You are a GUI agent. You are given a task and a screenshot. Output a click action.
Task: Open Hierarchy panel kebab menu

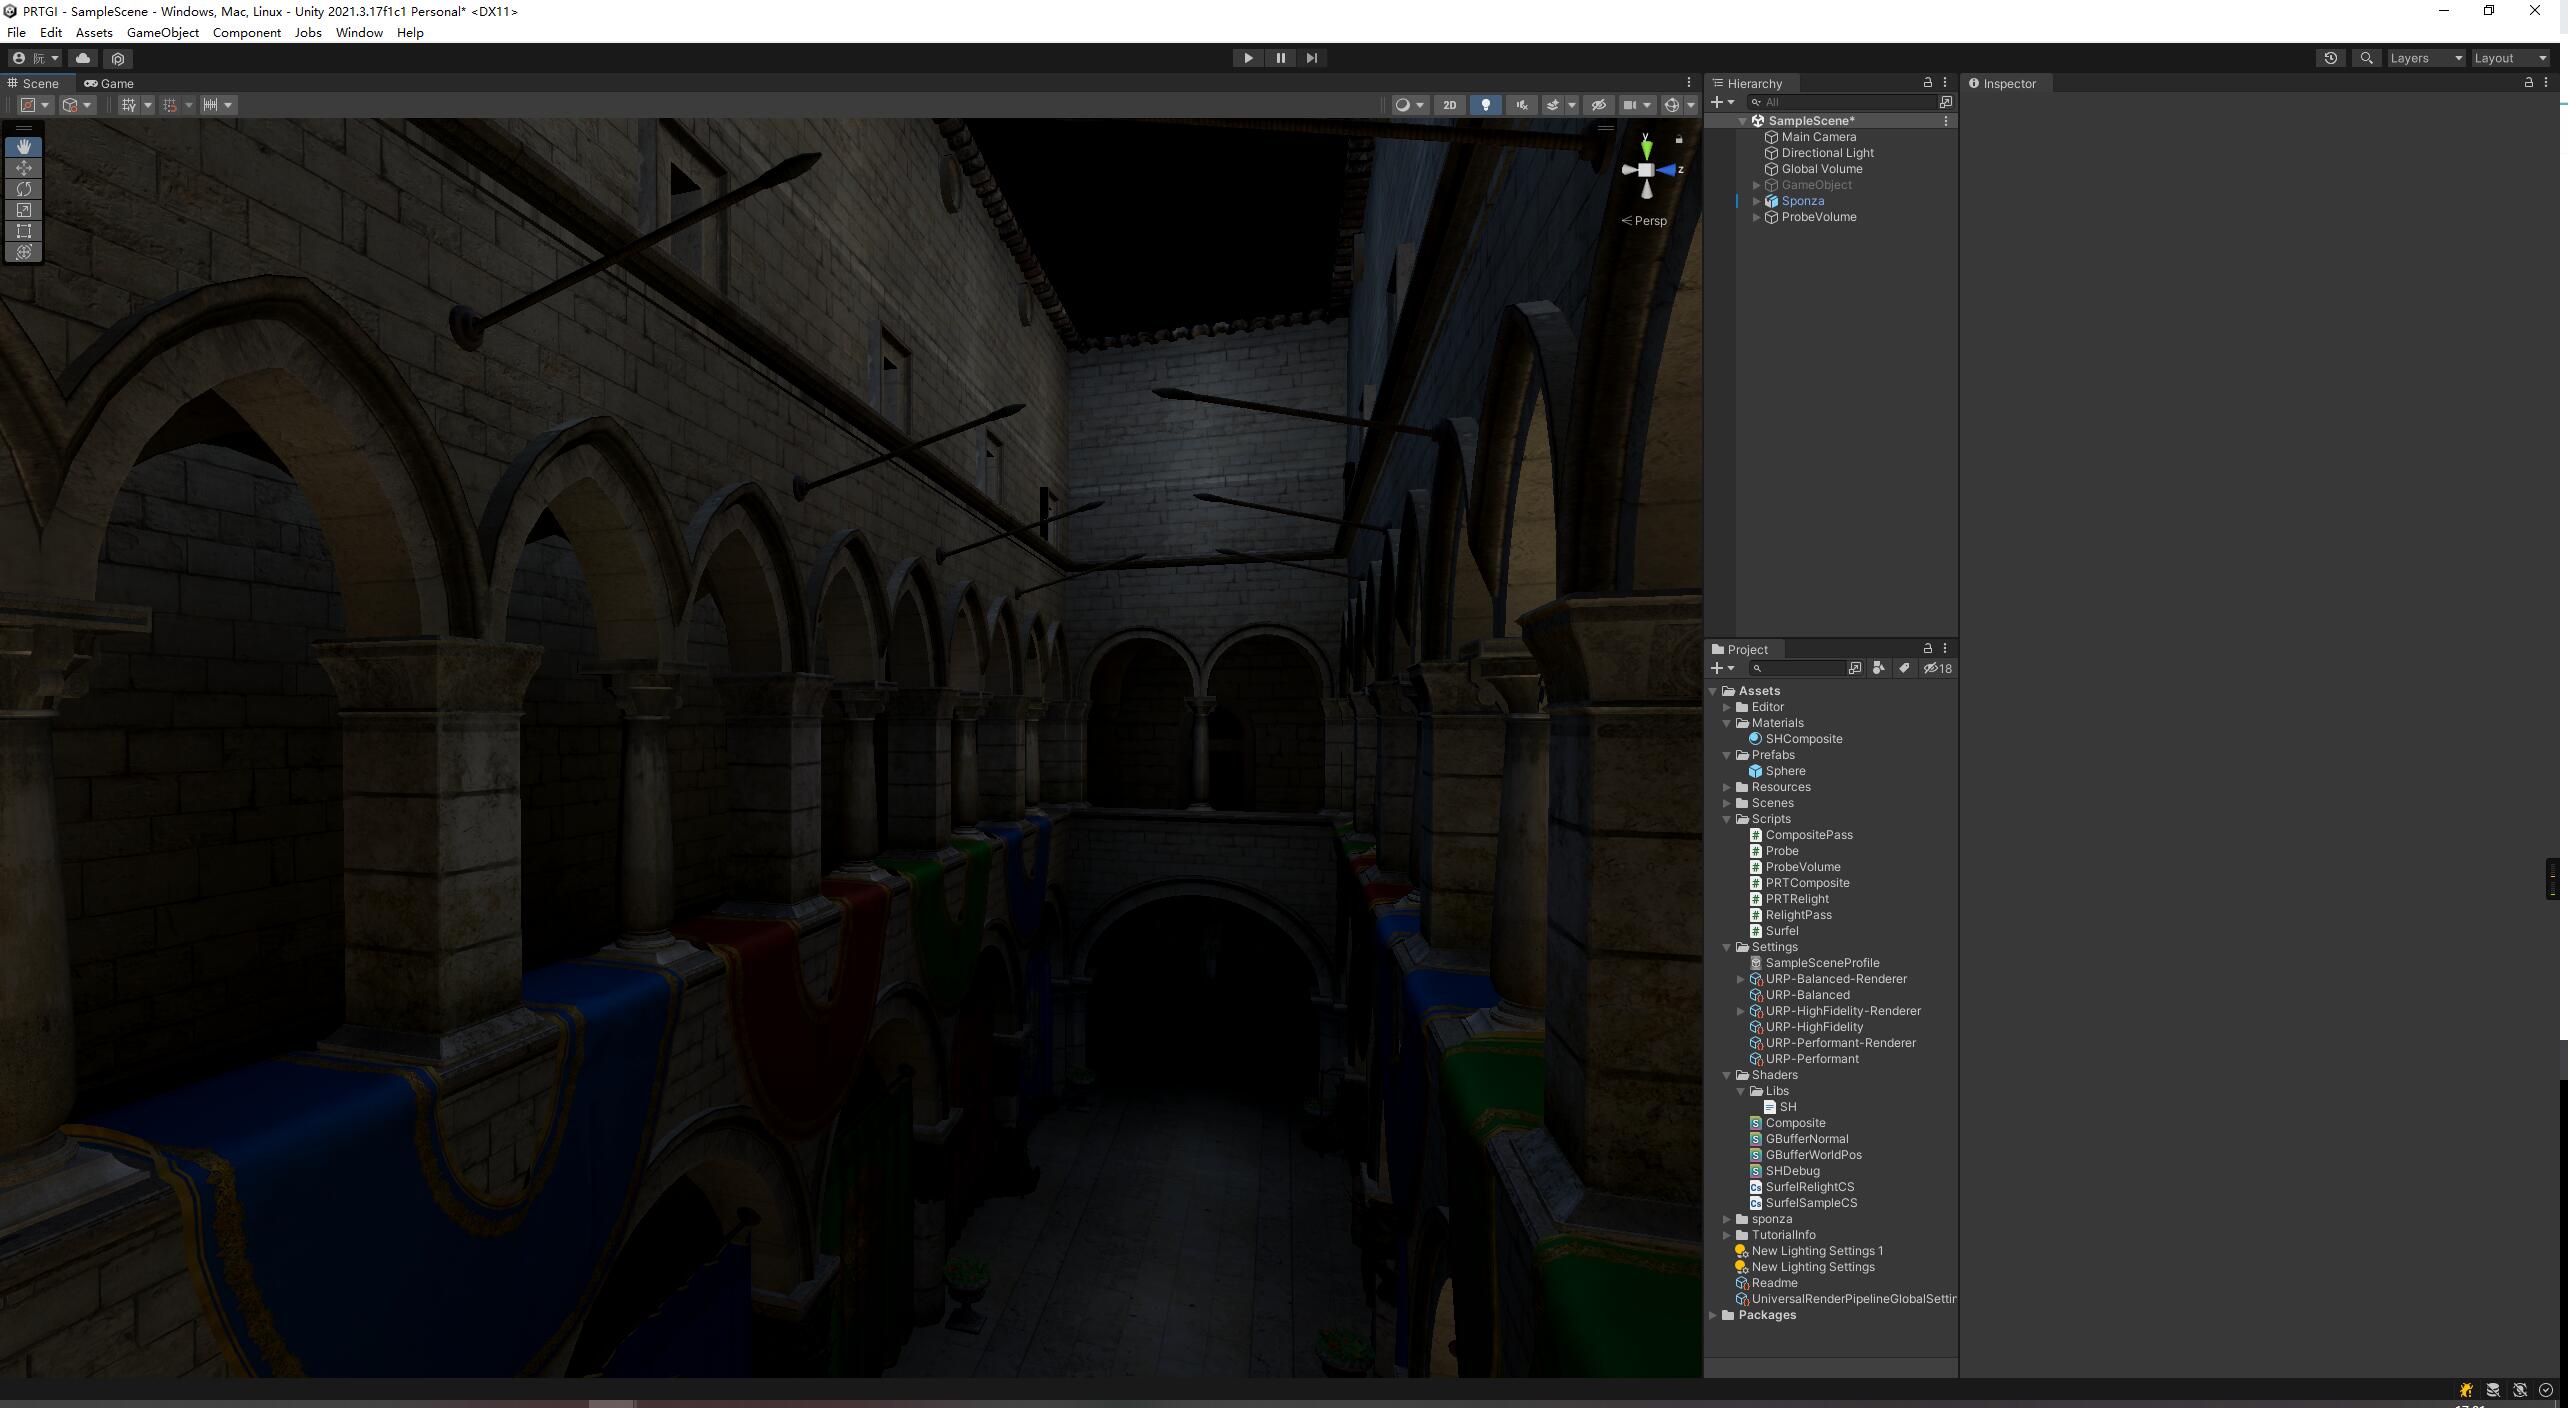[1945, 82]
